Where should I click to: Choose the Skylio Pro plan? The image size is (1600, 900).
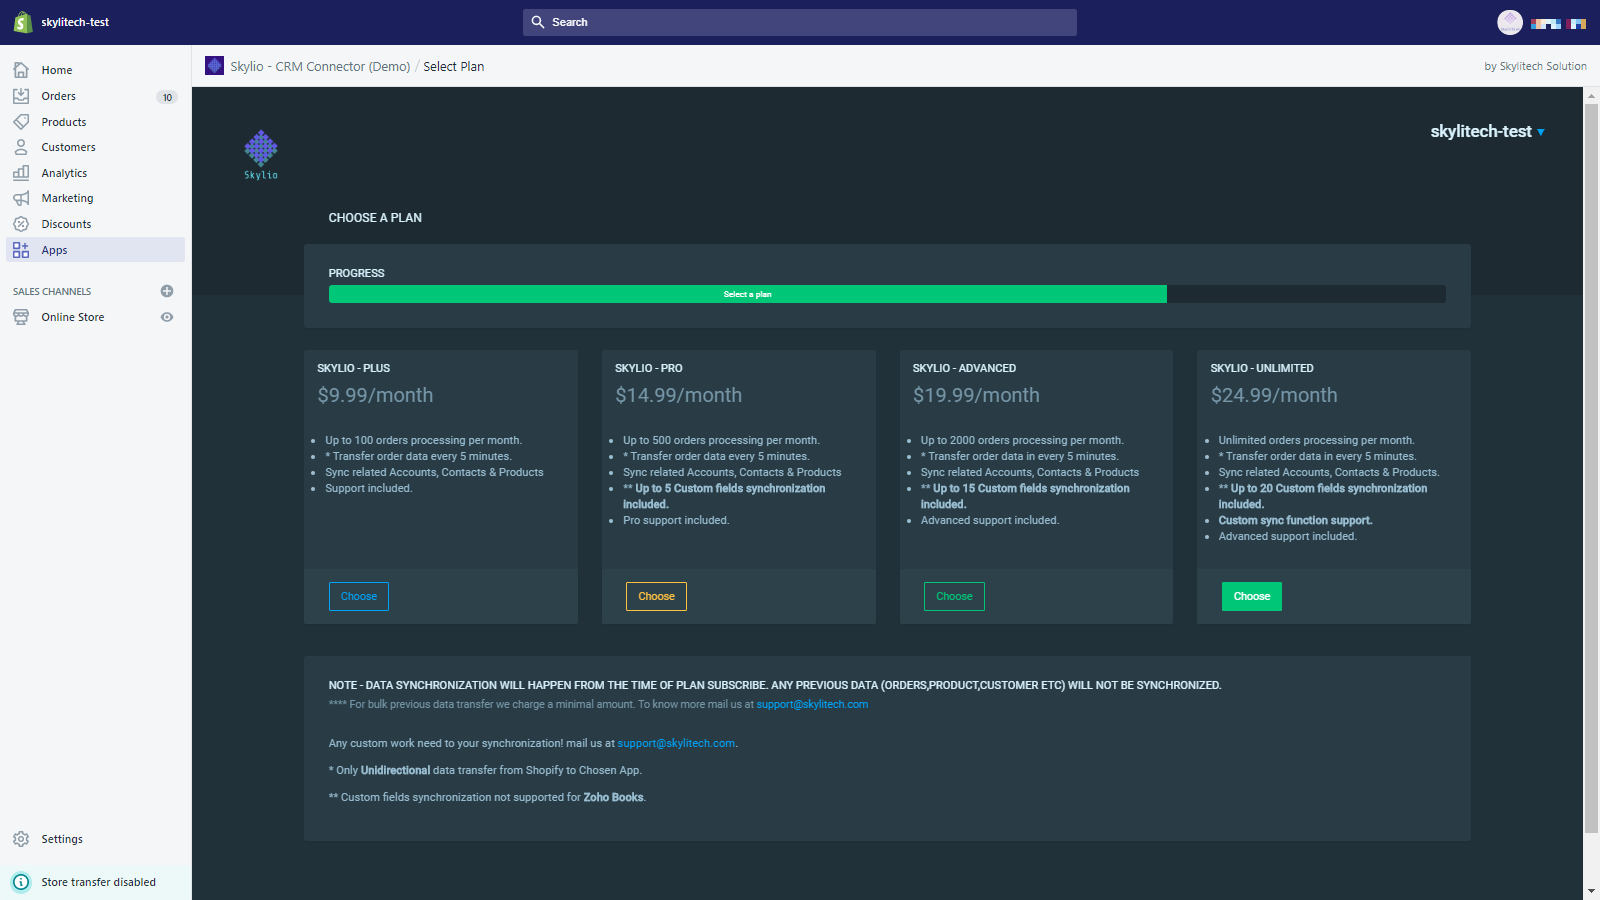(656, 596)
